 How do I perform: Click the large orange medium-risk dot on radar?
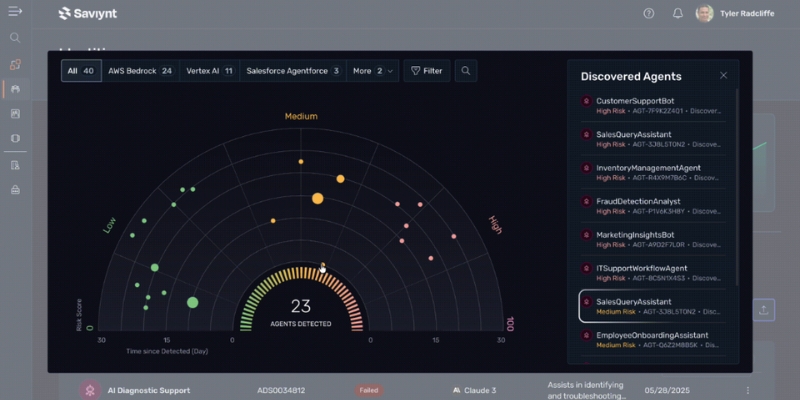point(318,198)
